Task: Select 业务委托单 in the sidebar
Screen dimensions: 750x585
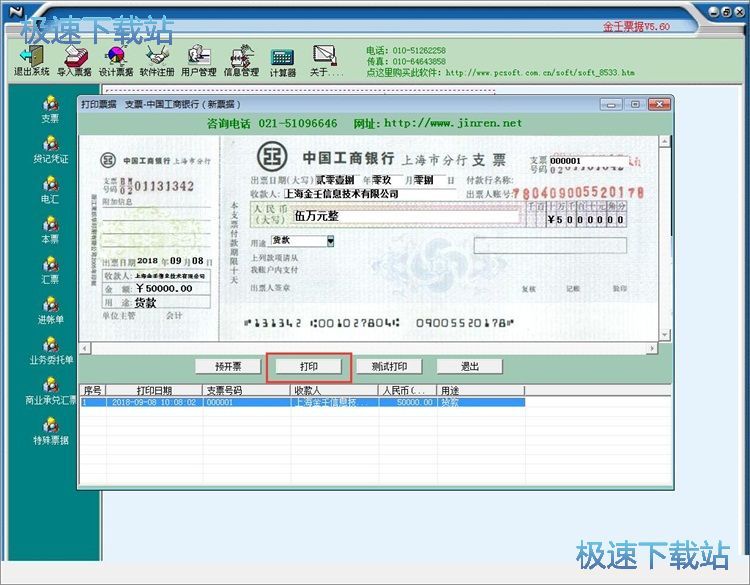Action: (x=51, y=351)
